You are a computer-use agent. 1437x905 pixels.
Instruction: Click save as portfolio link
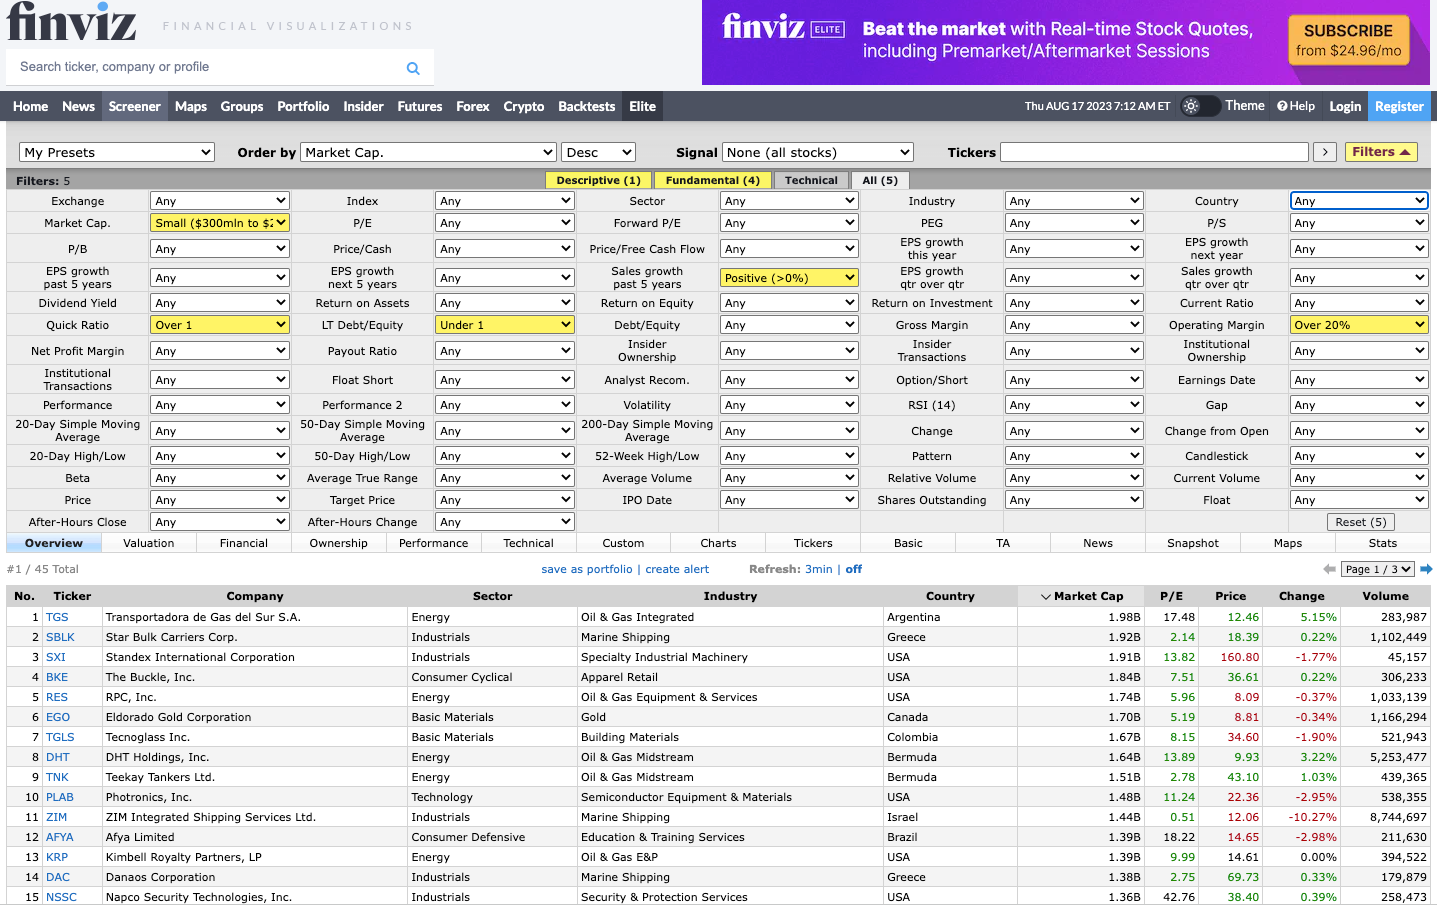coord(587,569)
